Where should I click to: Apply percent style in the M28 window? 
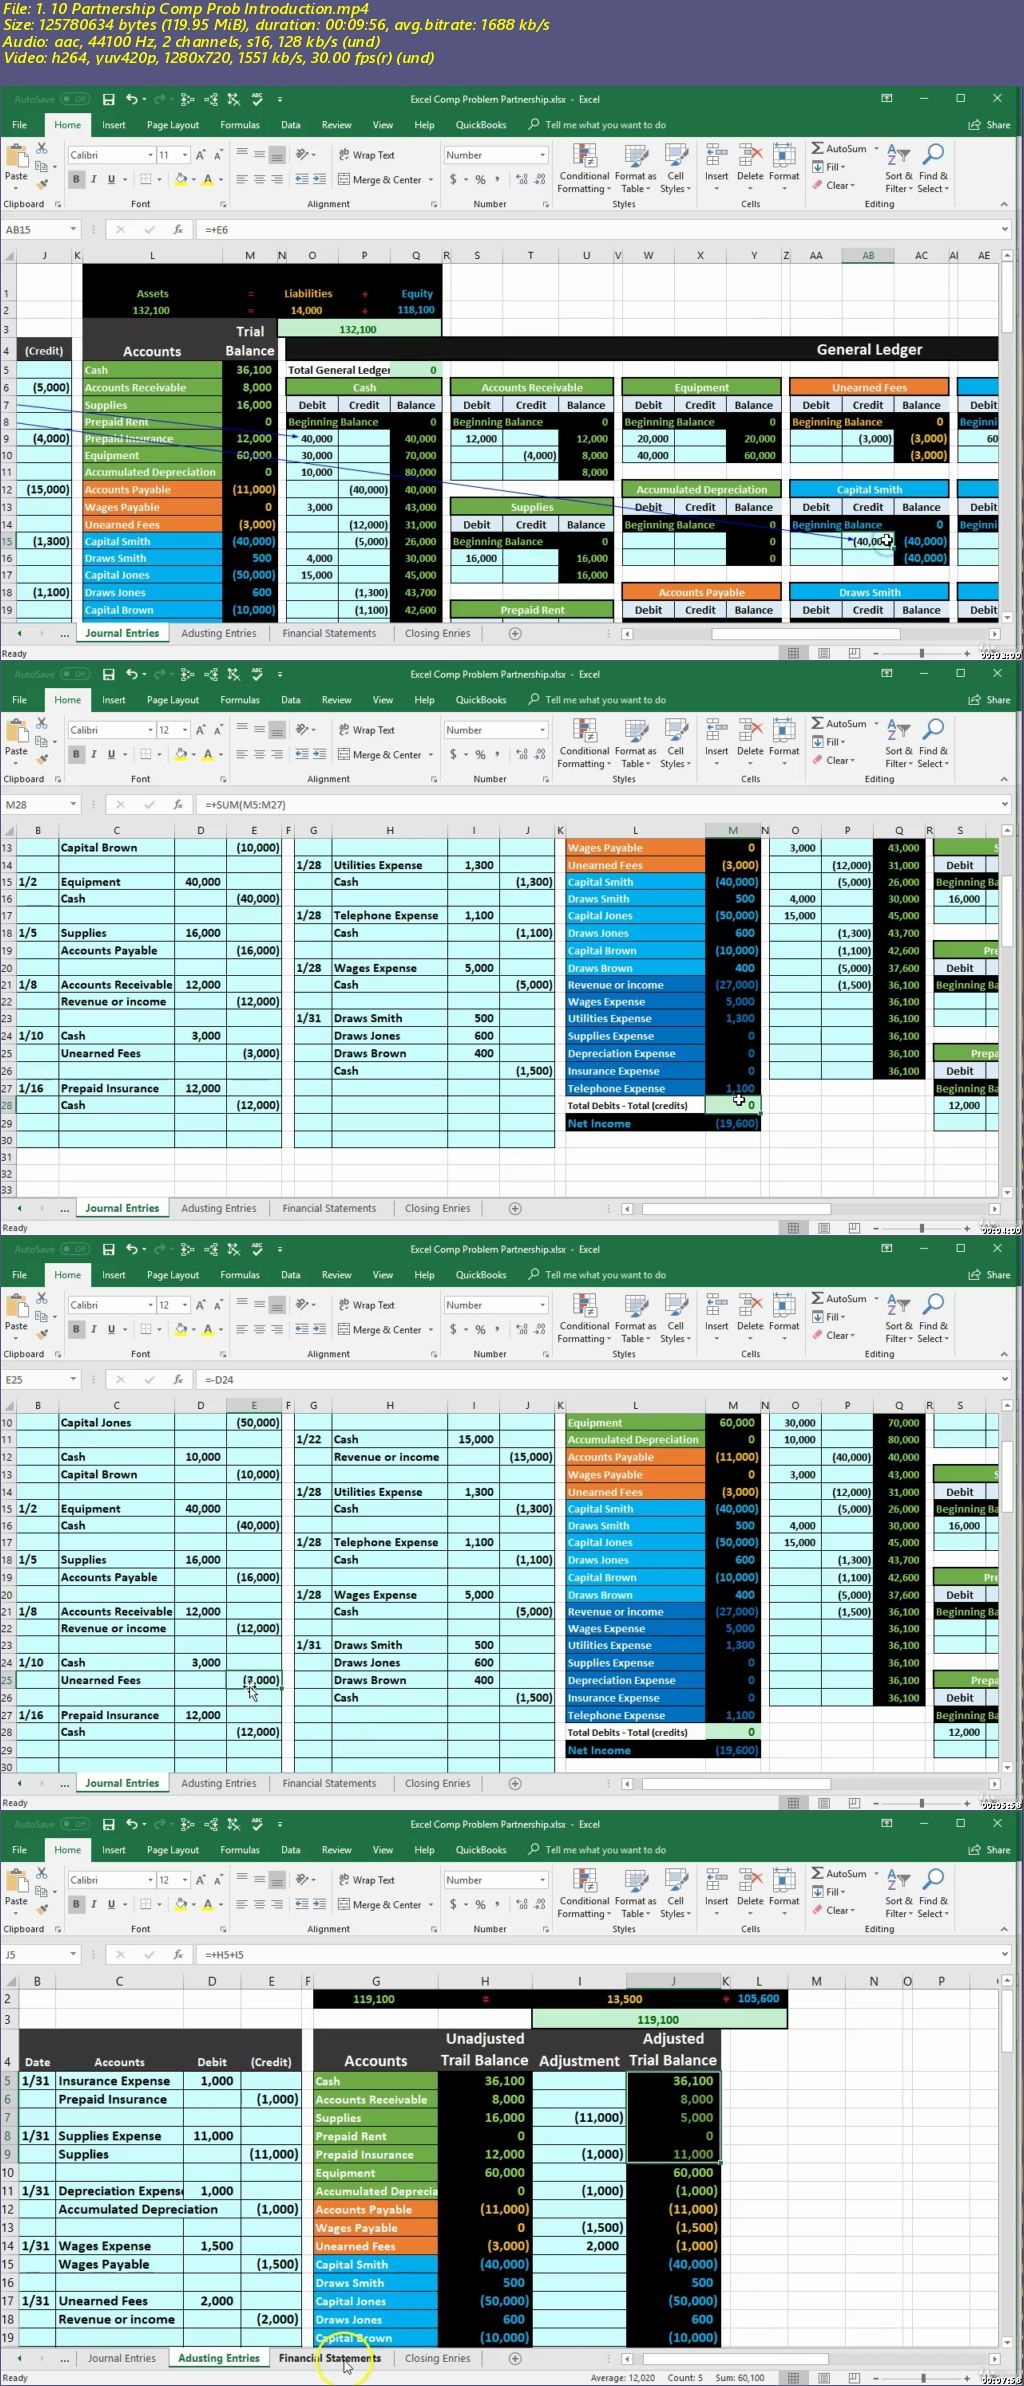[x=480, y=755]
